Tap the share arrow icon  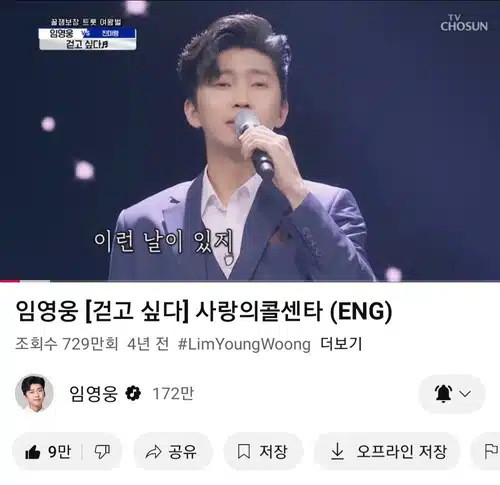pos(153,452)
